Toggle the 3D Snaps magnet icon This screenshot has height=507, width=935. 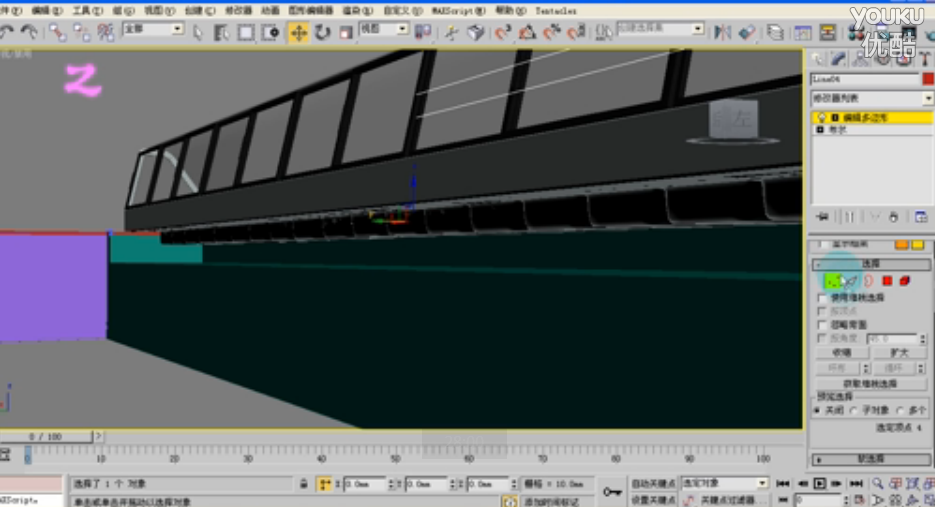point(502,32)
